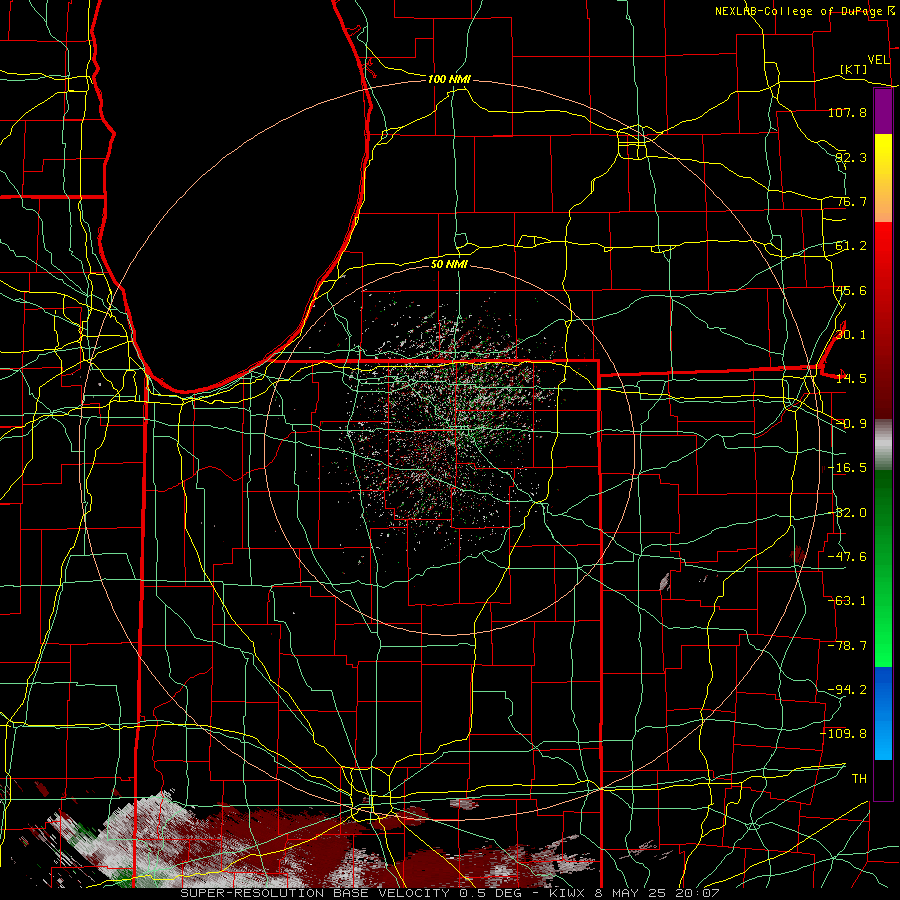Click the TH label on the scale

click(x=859, y=779)
